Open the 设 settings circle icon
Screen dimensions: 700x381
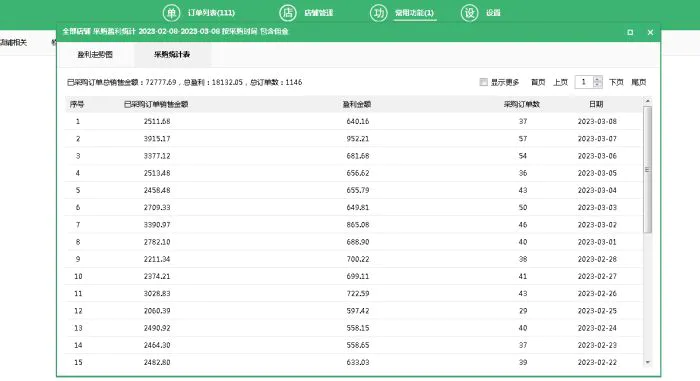[470, 13]
